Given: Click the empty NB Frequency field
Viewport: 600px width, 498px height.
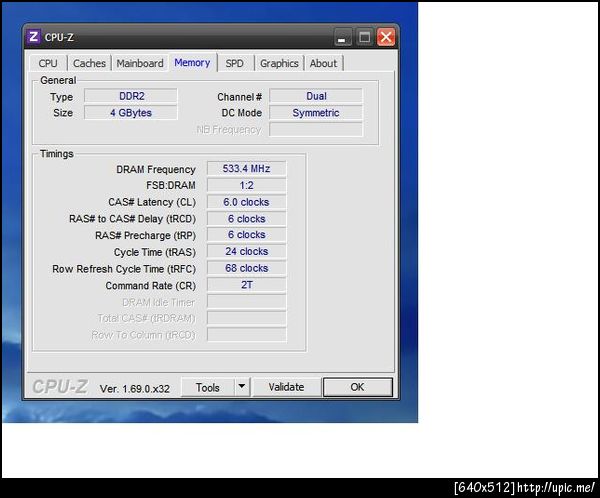Looking at the screenshot, I should pos(316,129).
